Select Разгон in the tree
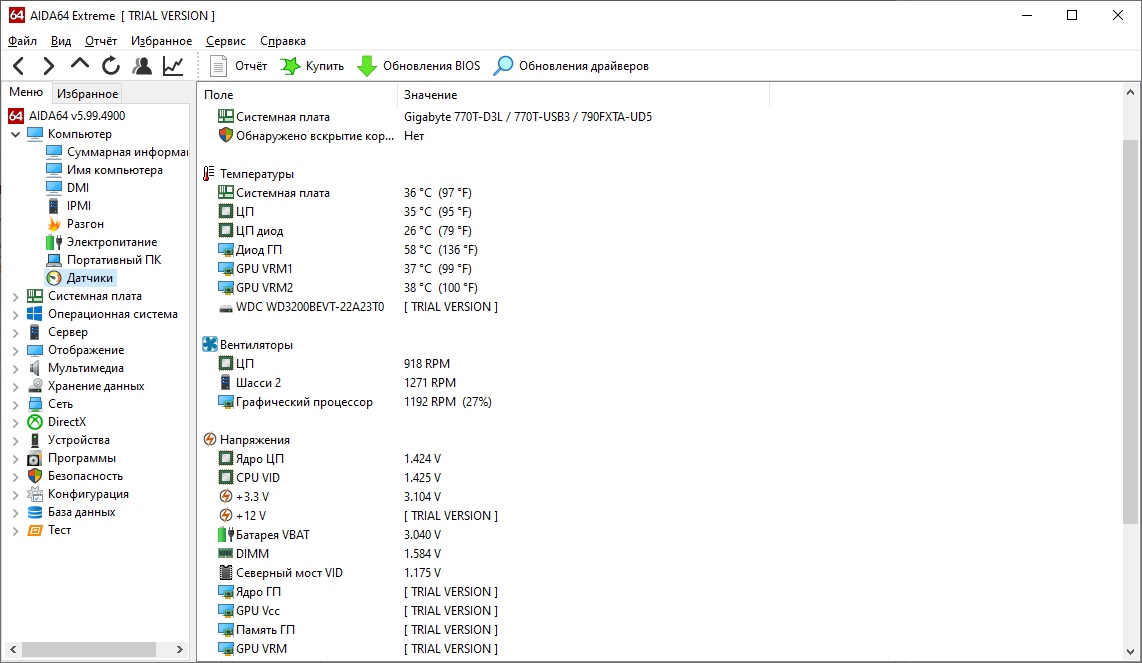The image size is (1142, 663). click(85, 224)
